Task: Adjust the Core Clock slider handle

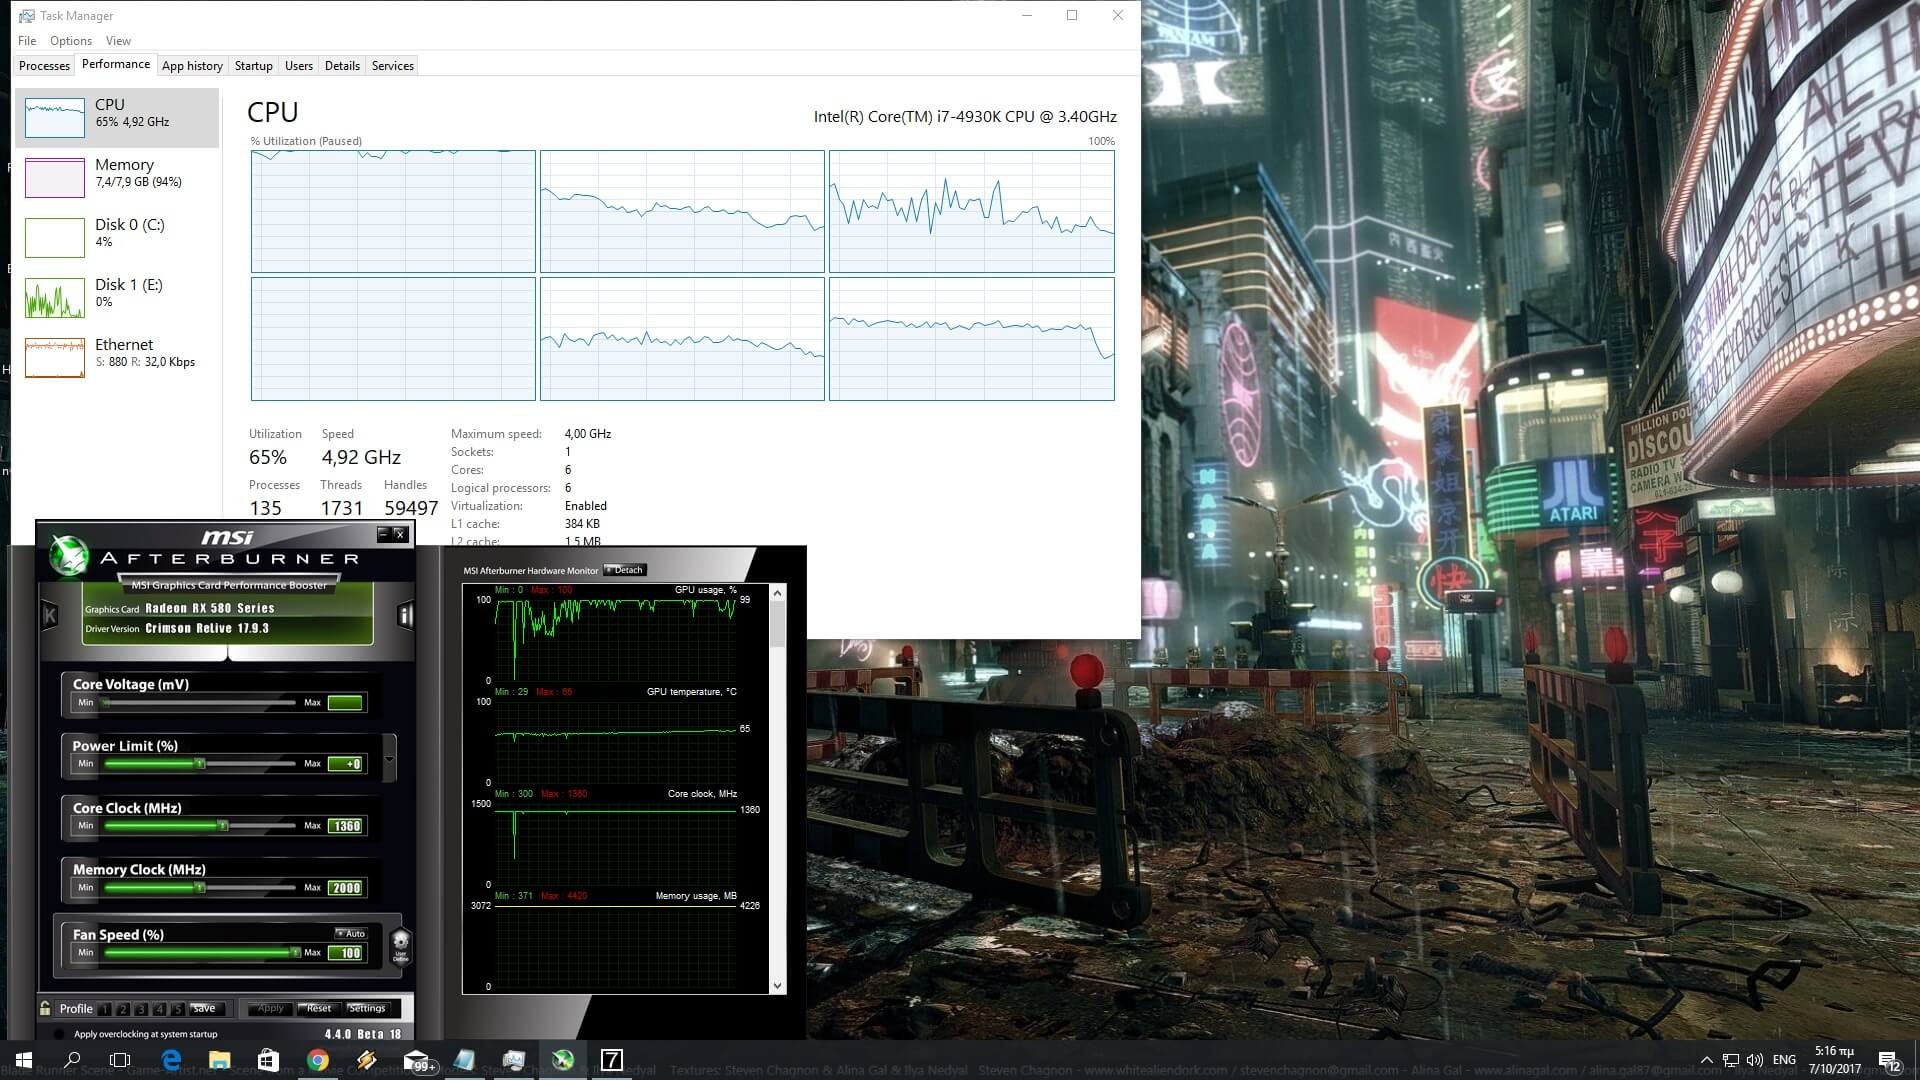Action: pyautogui.click(x=223, y=826)
